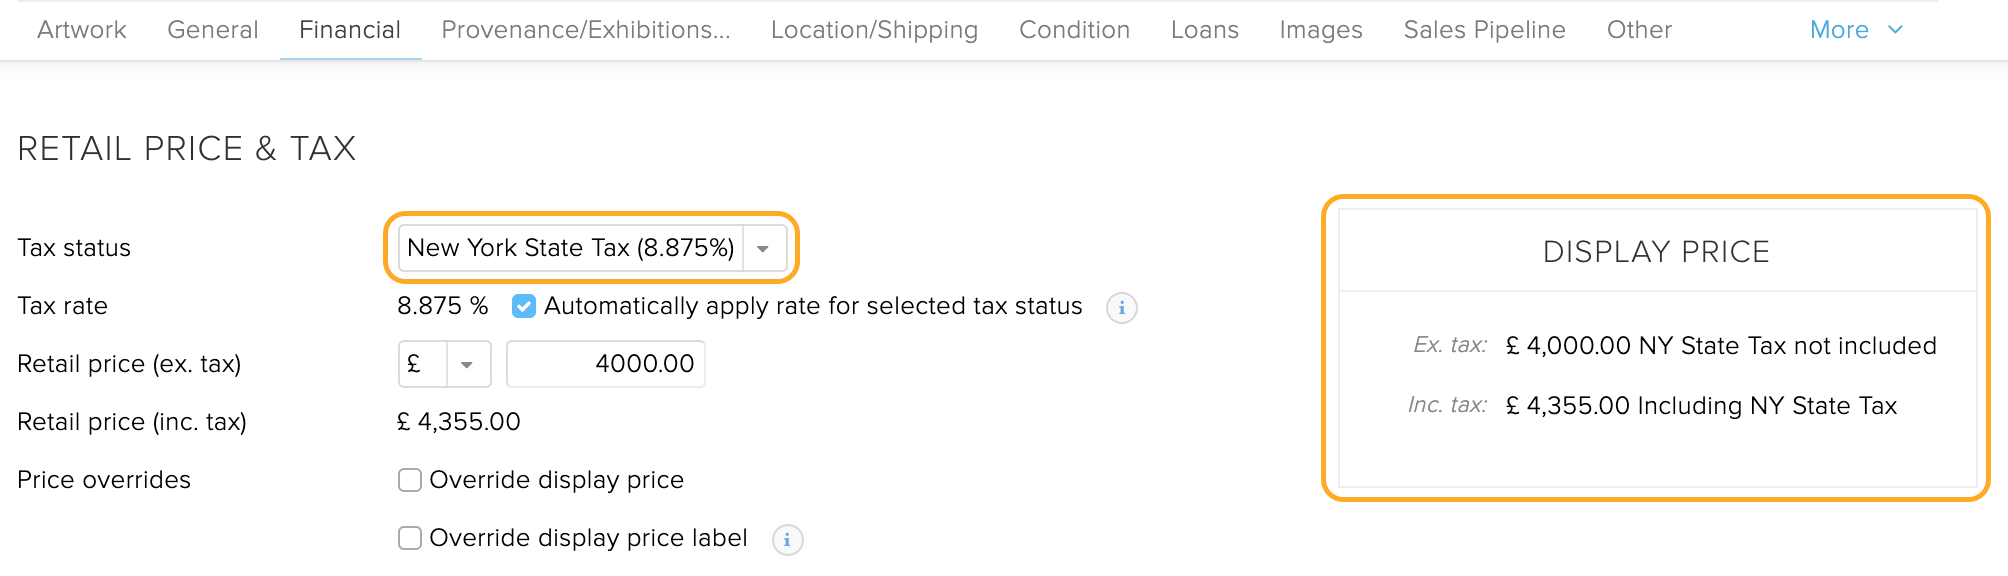Expand the More tabs menu
This screenshot has width=2008, height=576.
[1855, 30]
